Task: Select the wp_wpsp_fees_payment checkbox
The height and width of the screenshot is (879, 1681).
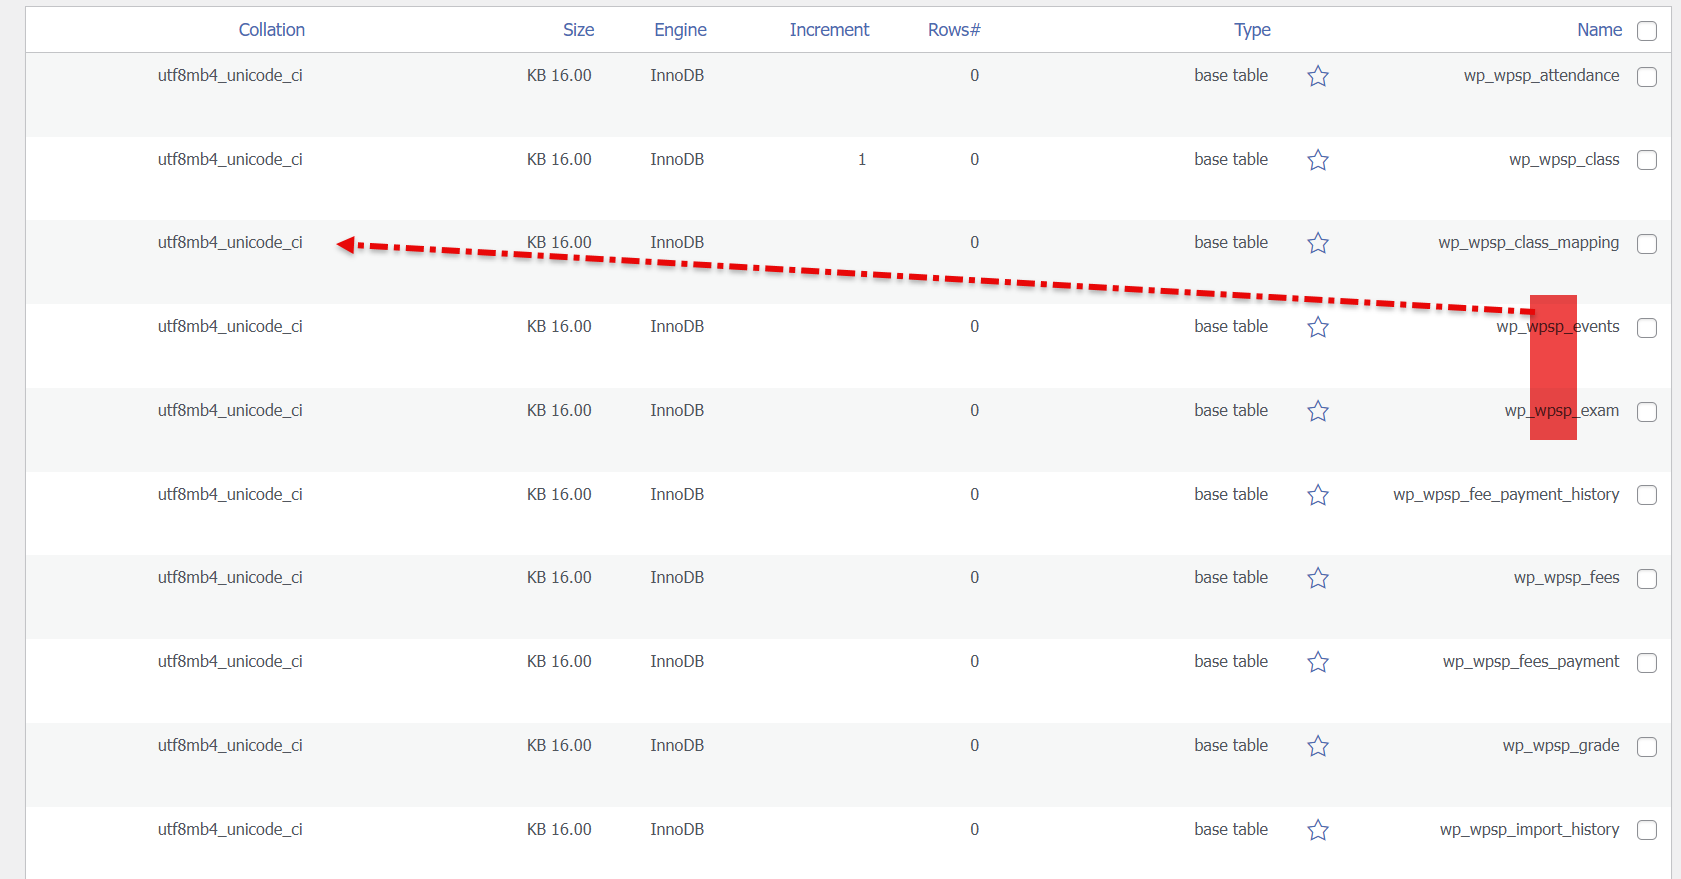Action: tap(1646, 663)
